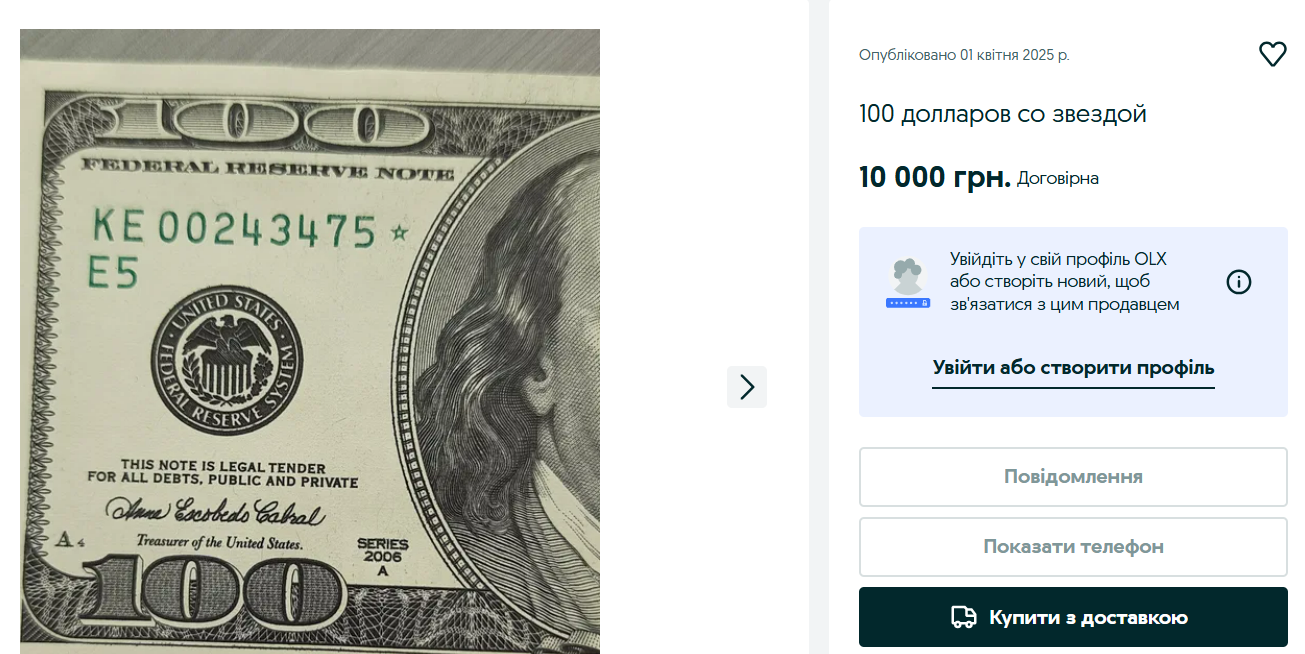The image size is (1305, 654).
Task: Click the green star after serial number
Action: point(400,233)
